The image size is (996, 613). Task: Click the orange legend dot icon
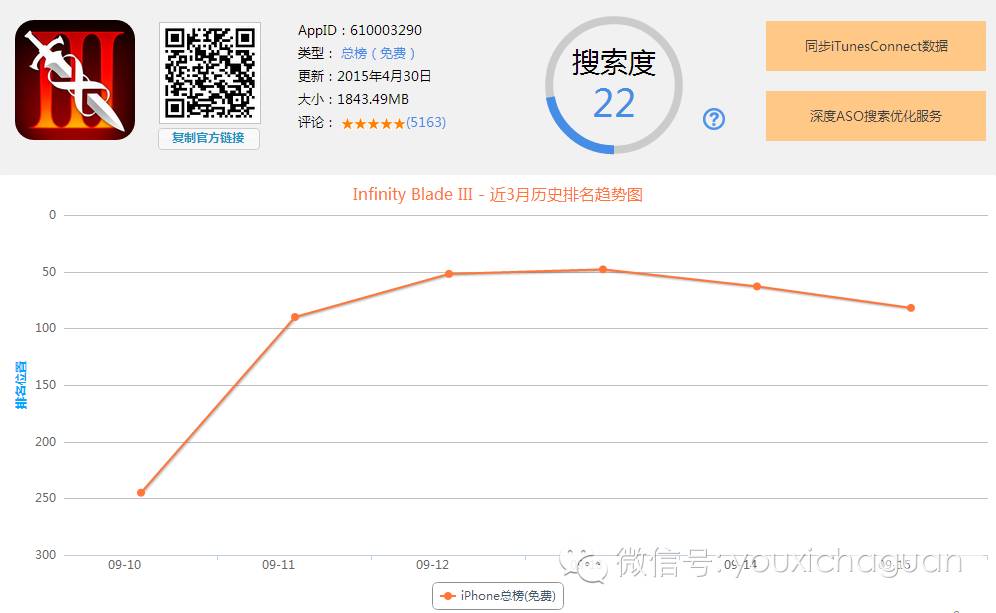447,595
